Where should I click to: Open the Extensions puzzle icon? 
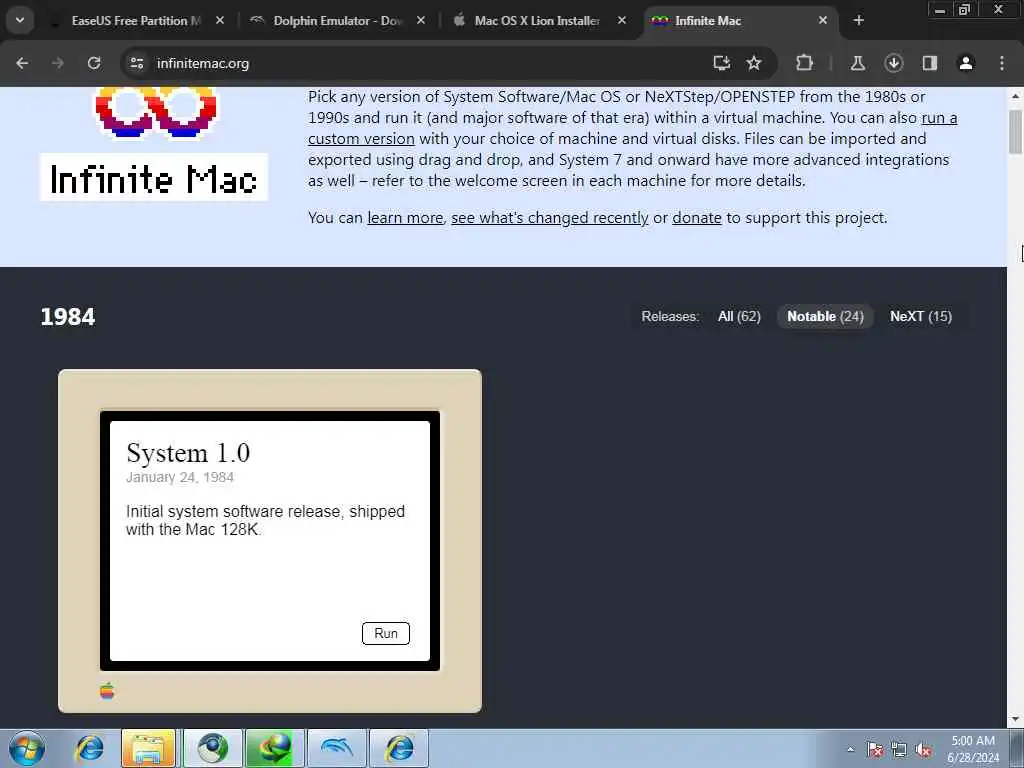point(805,63)
